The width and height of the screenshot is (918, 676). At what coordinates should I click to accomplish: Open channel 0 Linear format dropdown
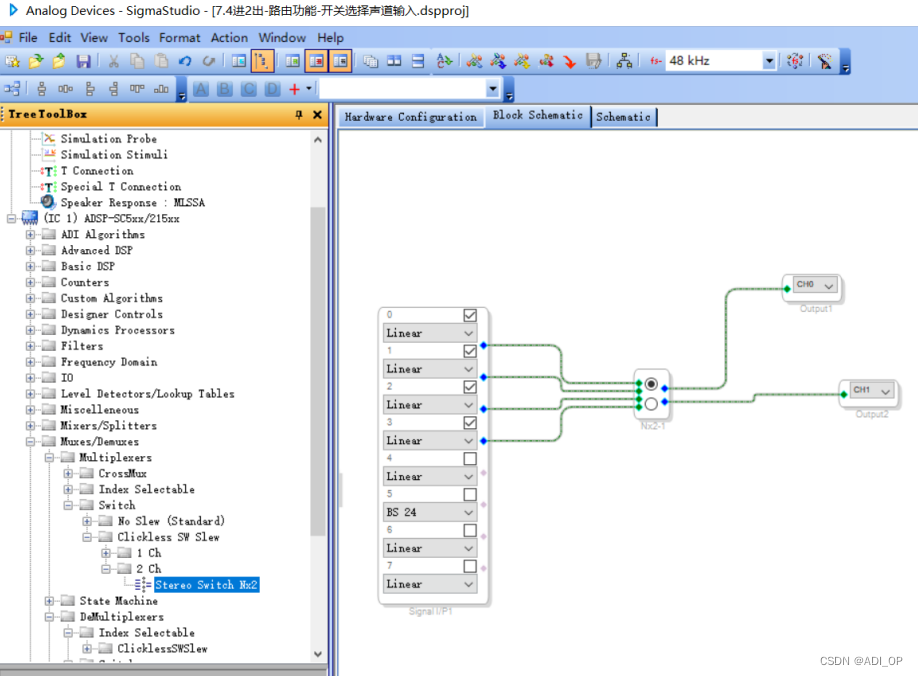pyautogui.click(x=429, y=333)
